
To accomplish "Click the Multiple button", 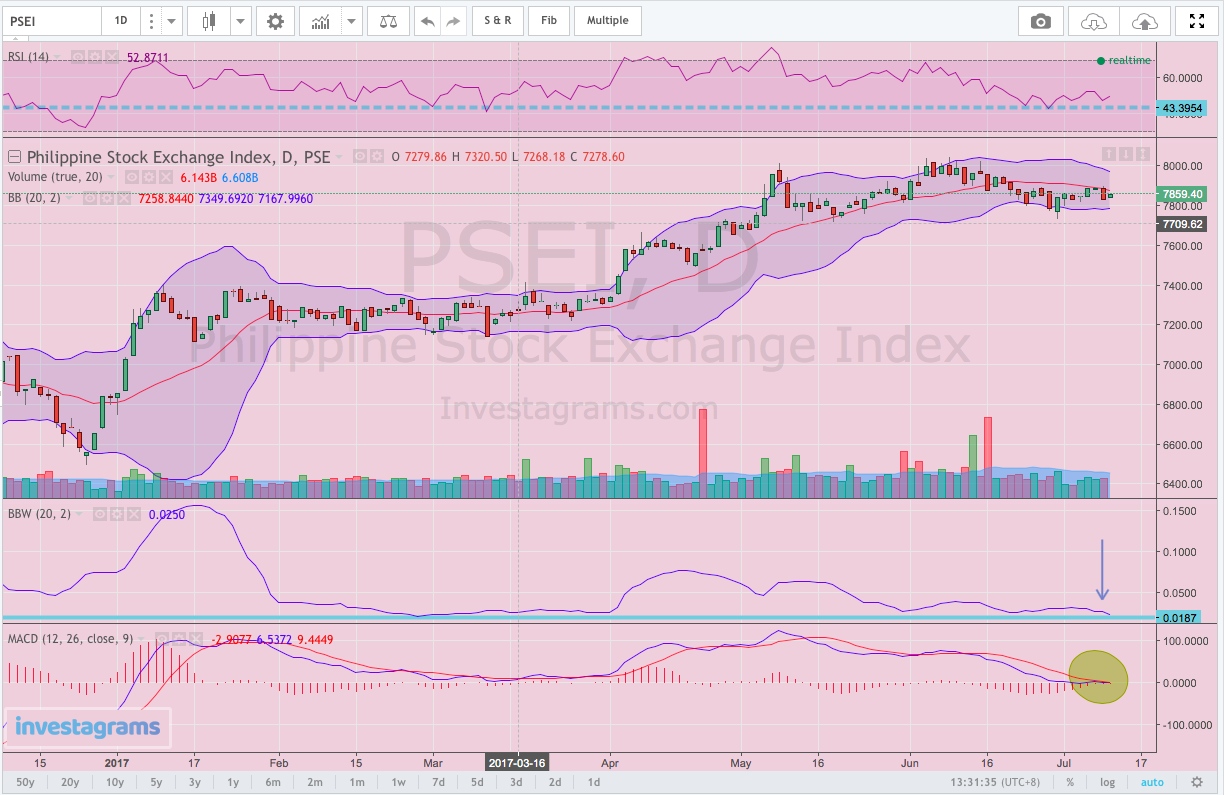I will (608, 20).
